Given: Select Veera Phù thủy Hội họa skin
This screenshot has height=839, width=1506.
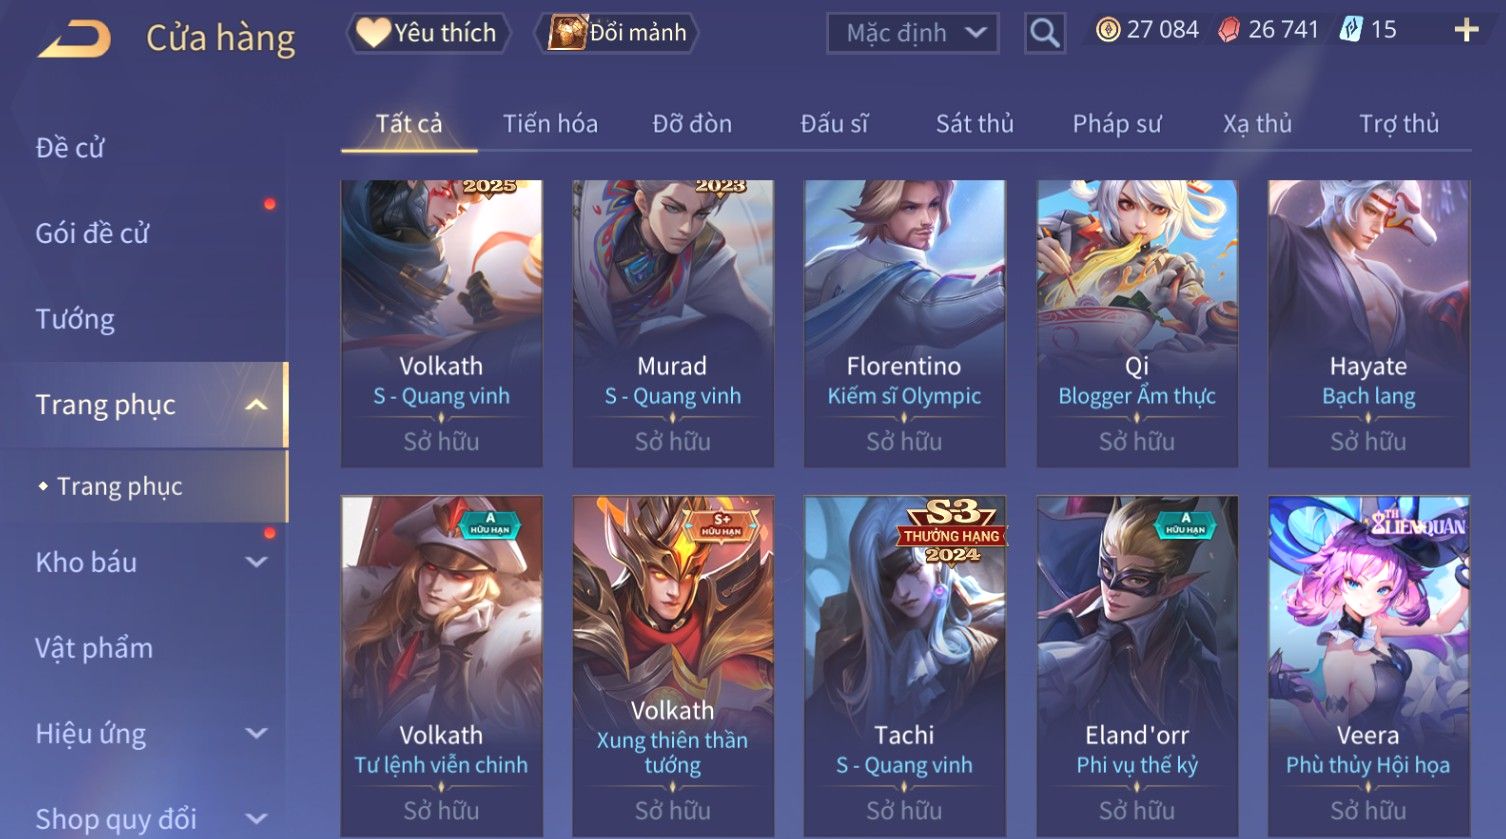Looking at the screenshot, I should point(1369,666).
